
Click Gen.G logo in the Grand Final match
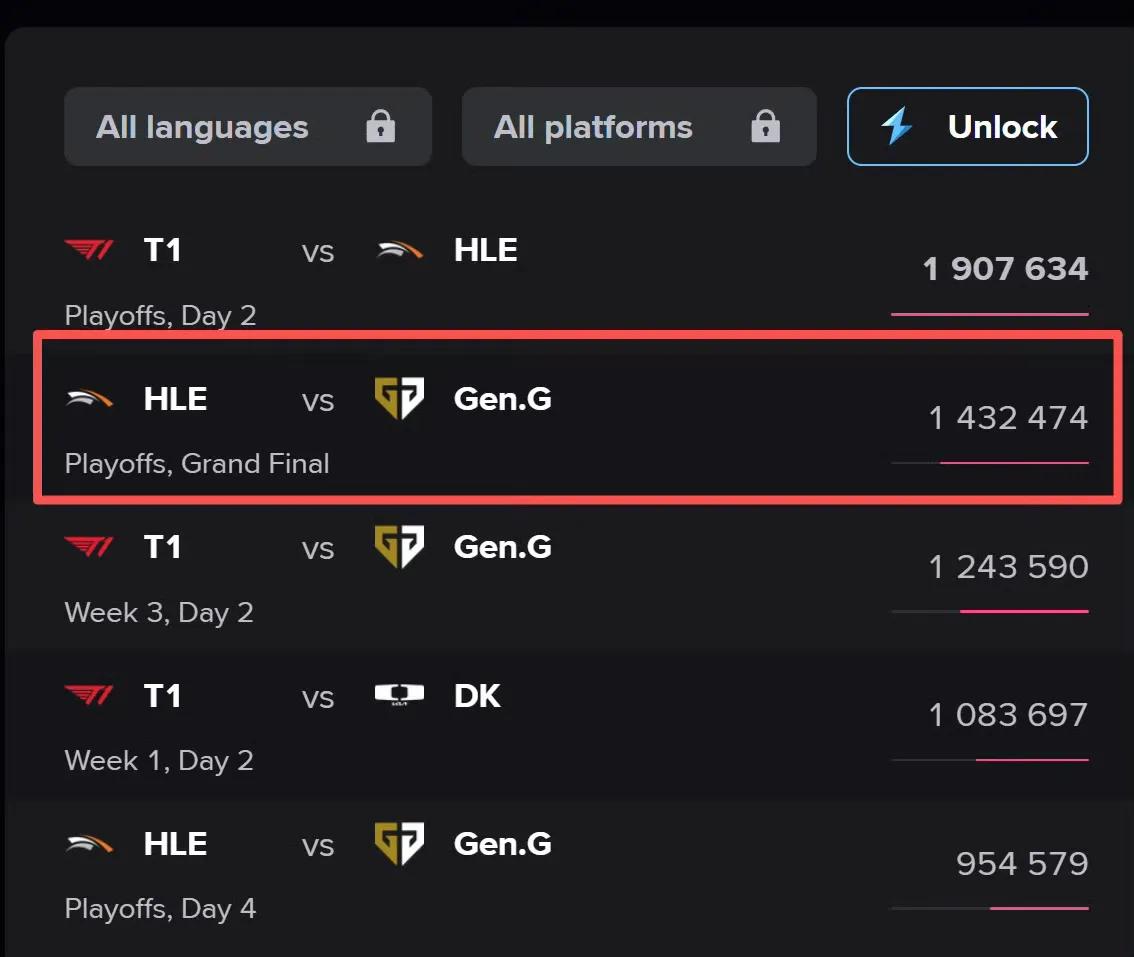pos(399,398)
